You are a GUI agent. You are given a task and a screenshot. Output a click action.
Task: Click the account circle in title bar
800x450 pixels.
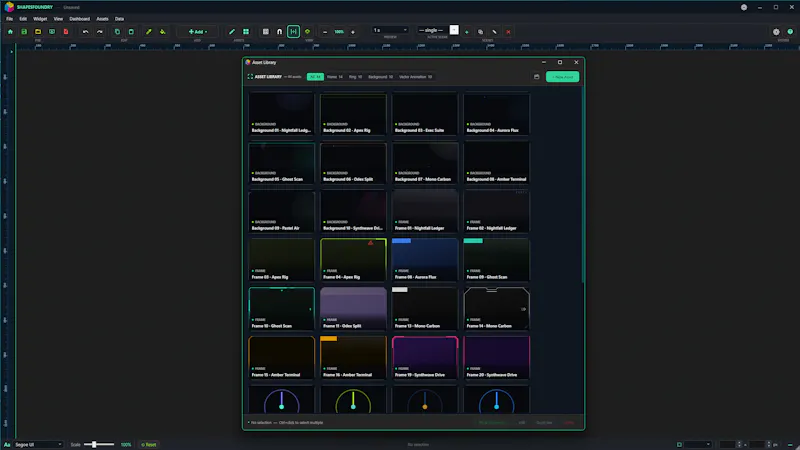coord(744,7)
